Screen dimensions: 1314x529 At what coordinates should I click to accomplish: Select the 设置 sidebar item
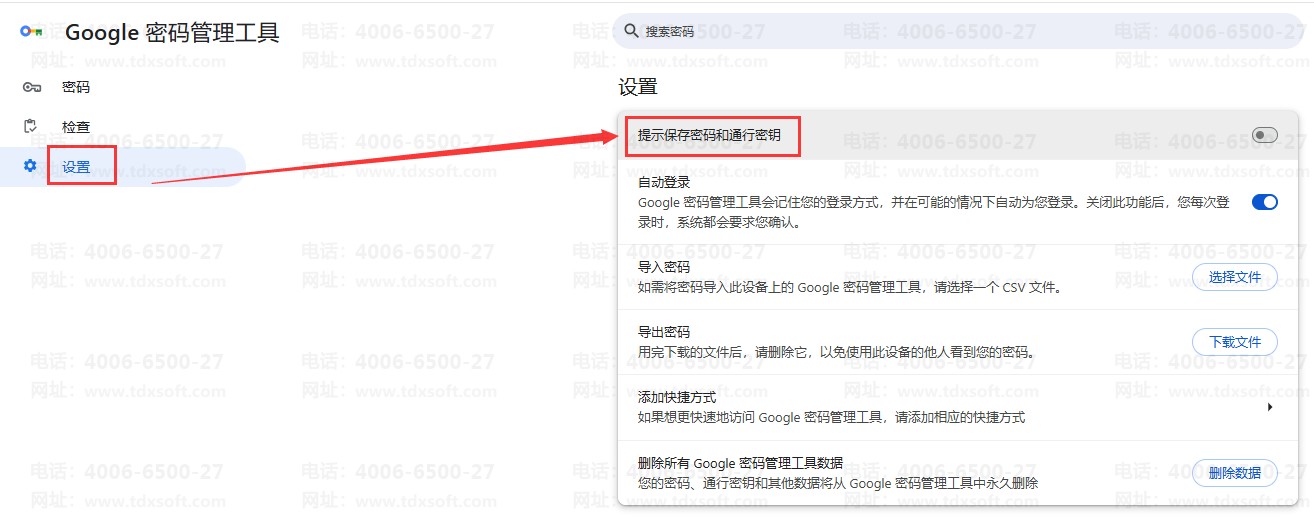click(x=122, y=167)
